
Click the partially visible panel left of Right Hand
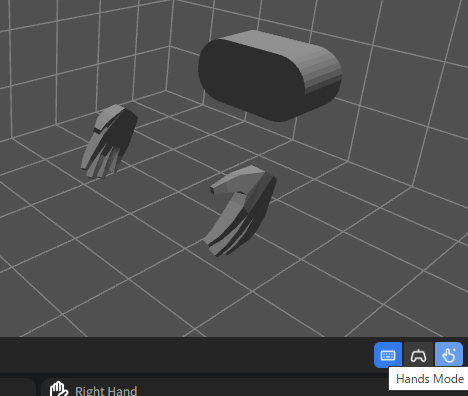[17, 387]
